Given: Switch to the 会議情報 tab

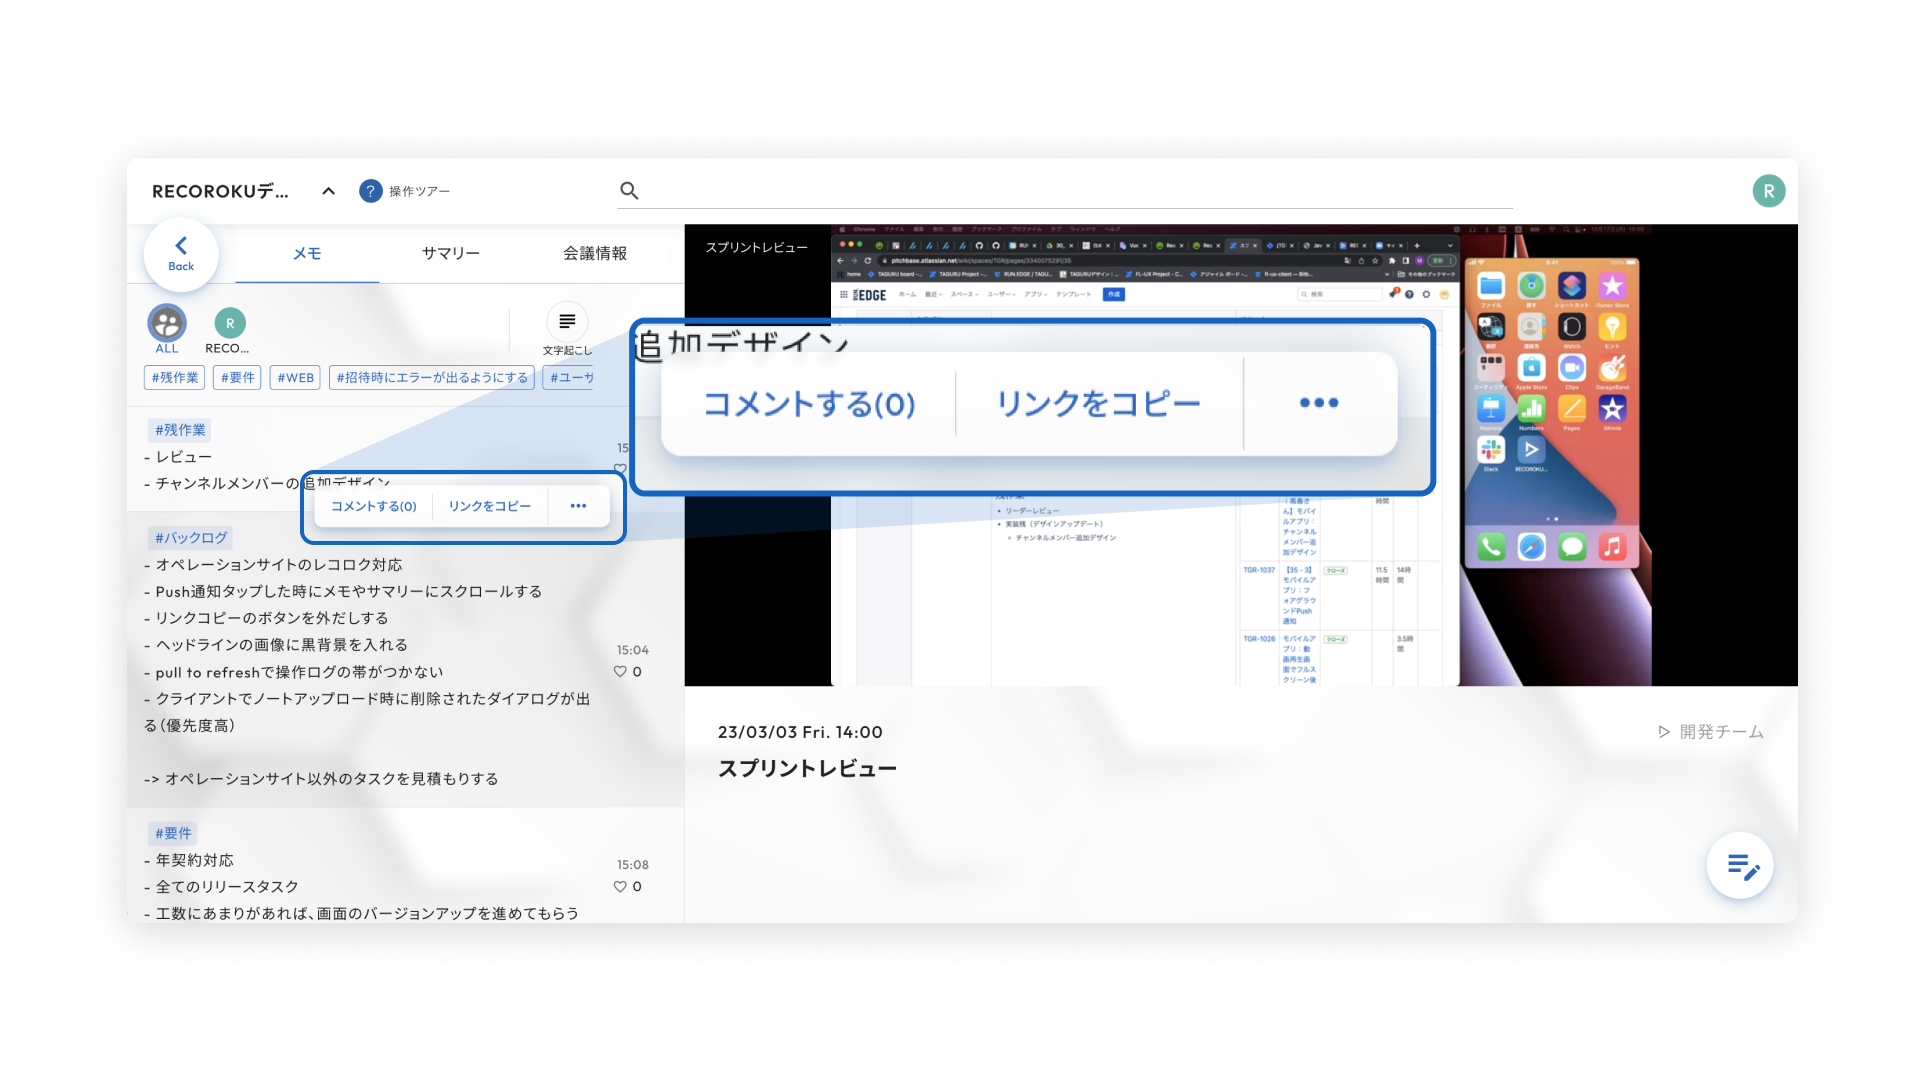Looking at the screenshot, I should [595, 254].
